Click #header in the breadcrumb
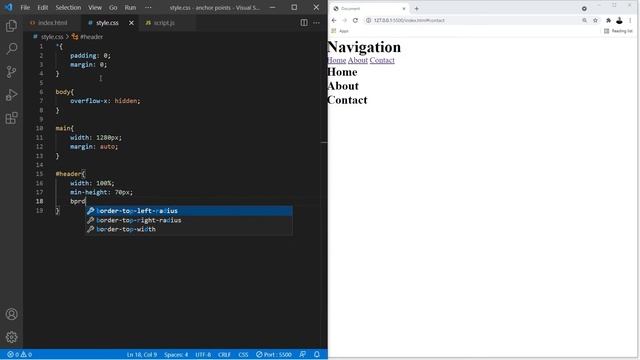Screen dimensions: 640x360 click(91, 37)
